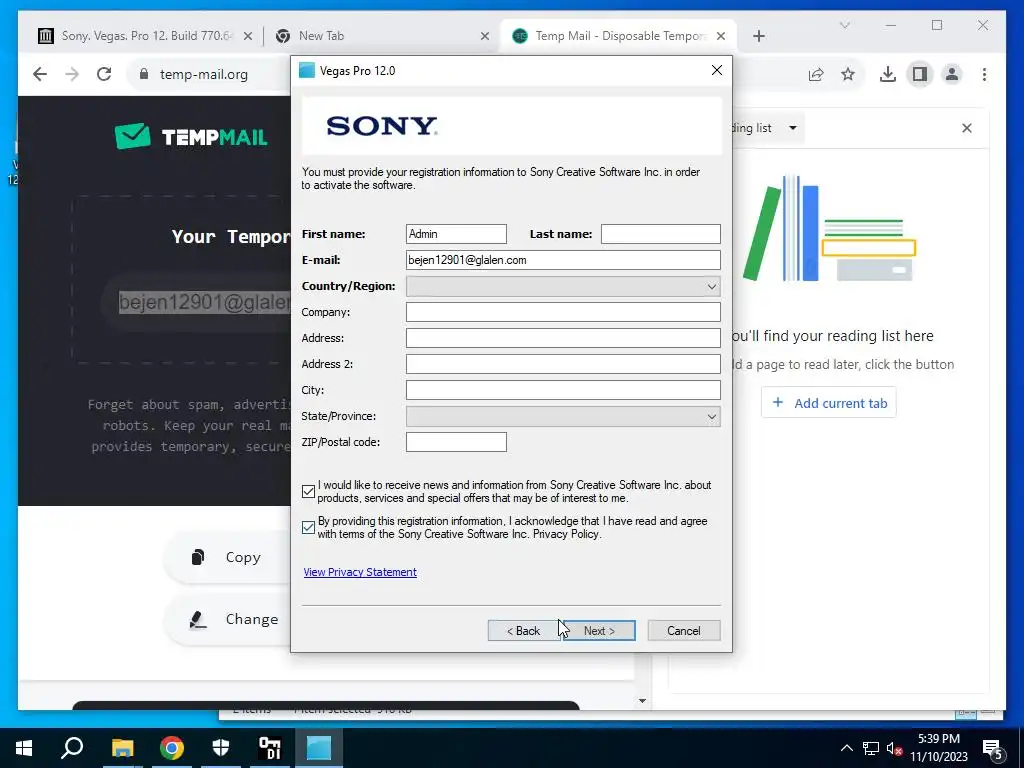Click the bejen12901 temporary email text on TempMail
Viewport: 1024px width, 768px height.
(204, 302)
